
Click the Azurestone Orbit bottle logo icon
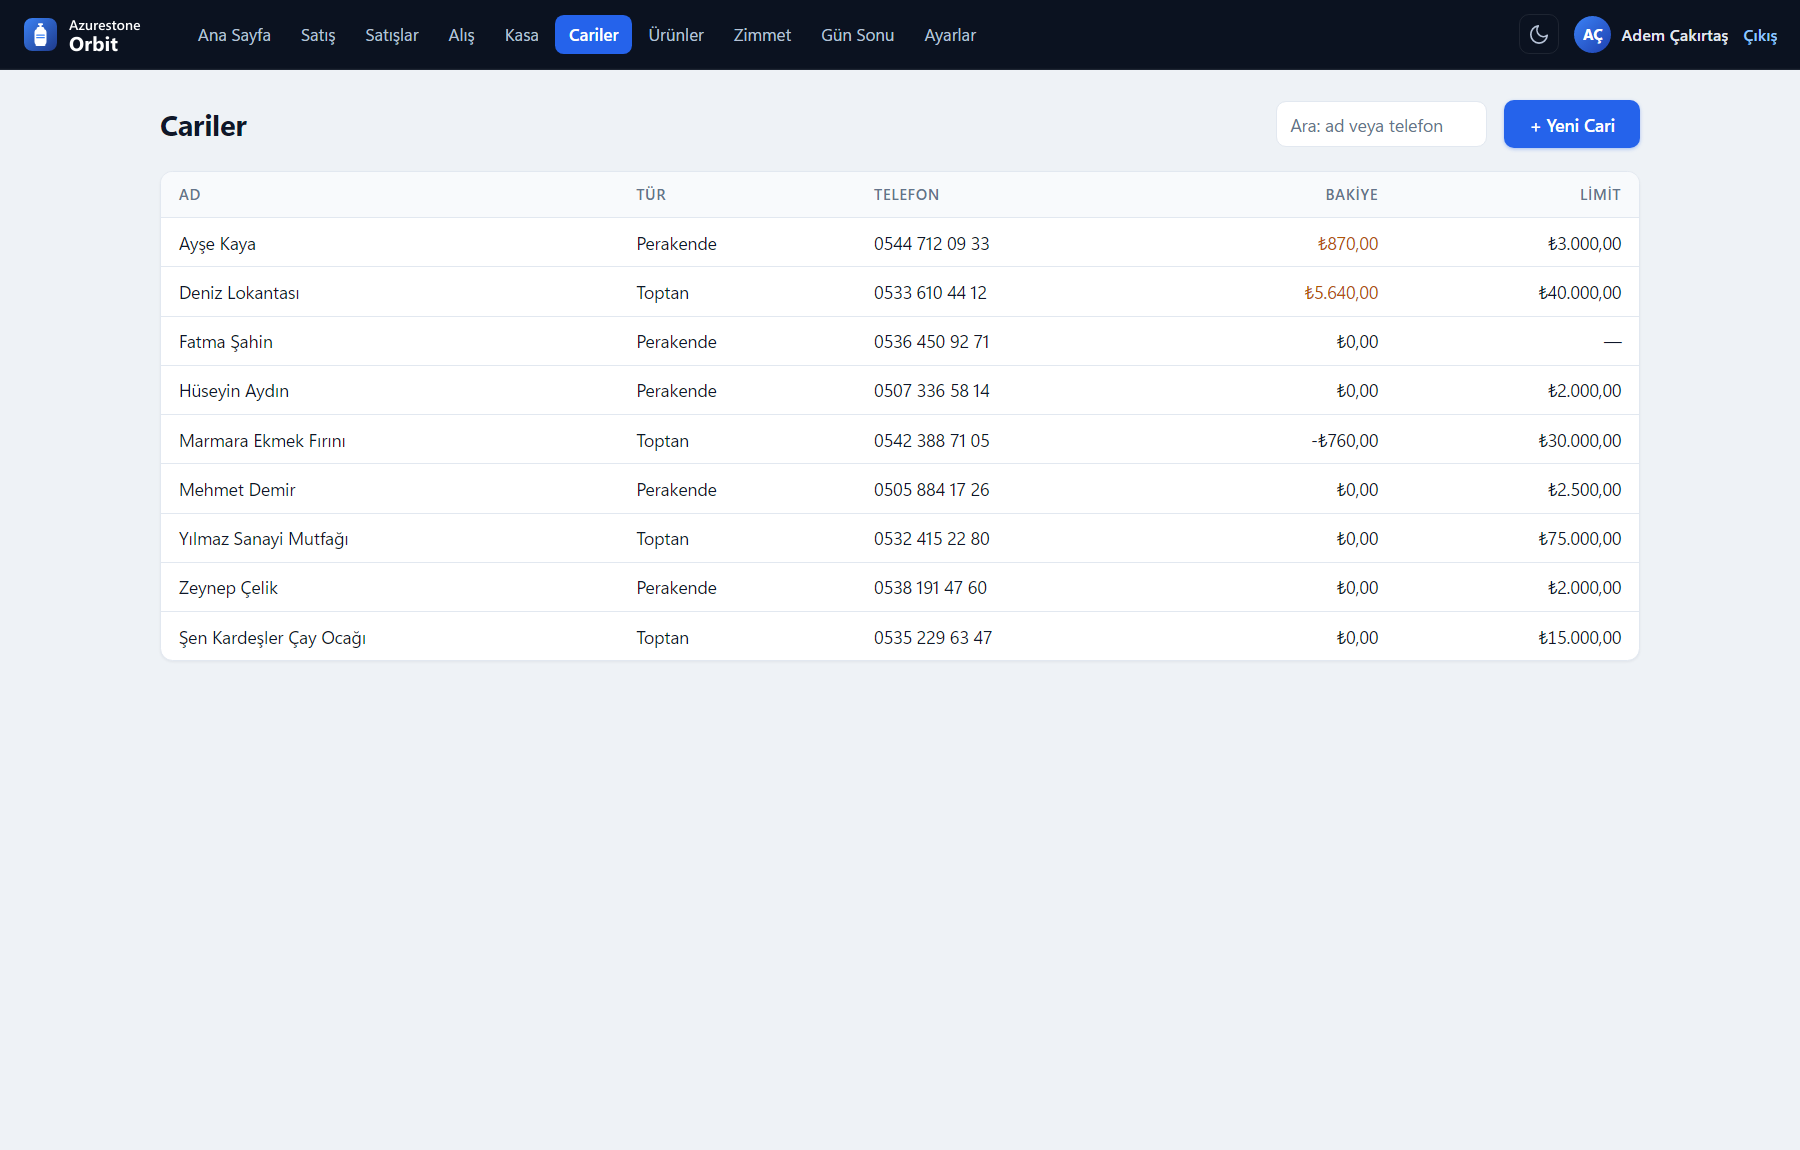tap(40, 35)
